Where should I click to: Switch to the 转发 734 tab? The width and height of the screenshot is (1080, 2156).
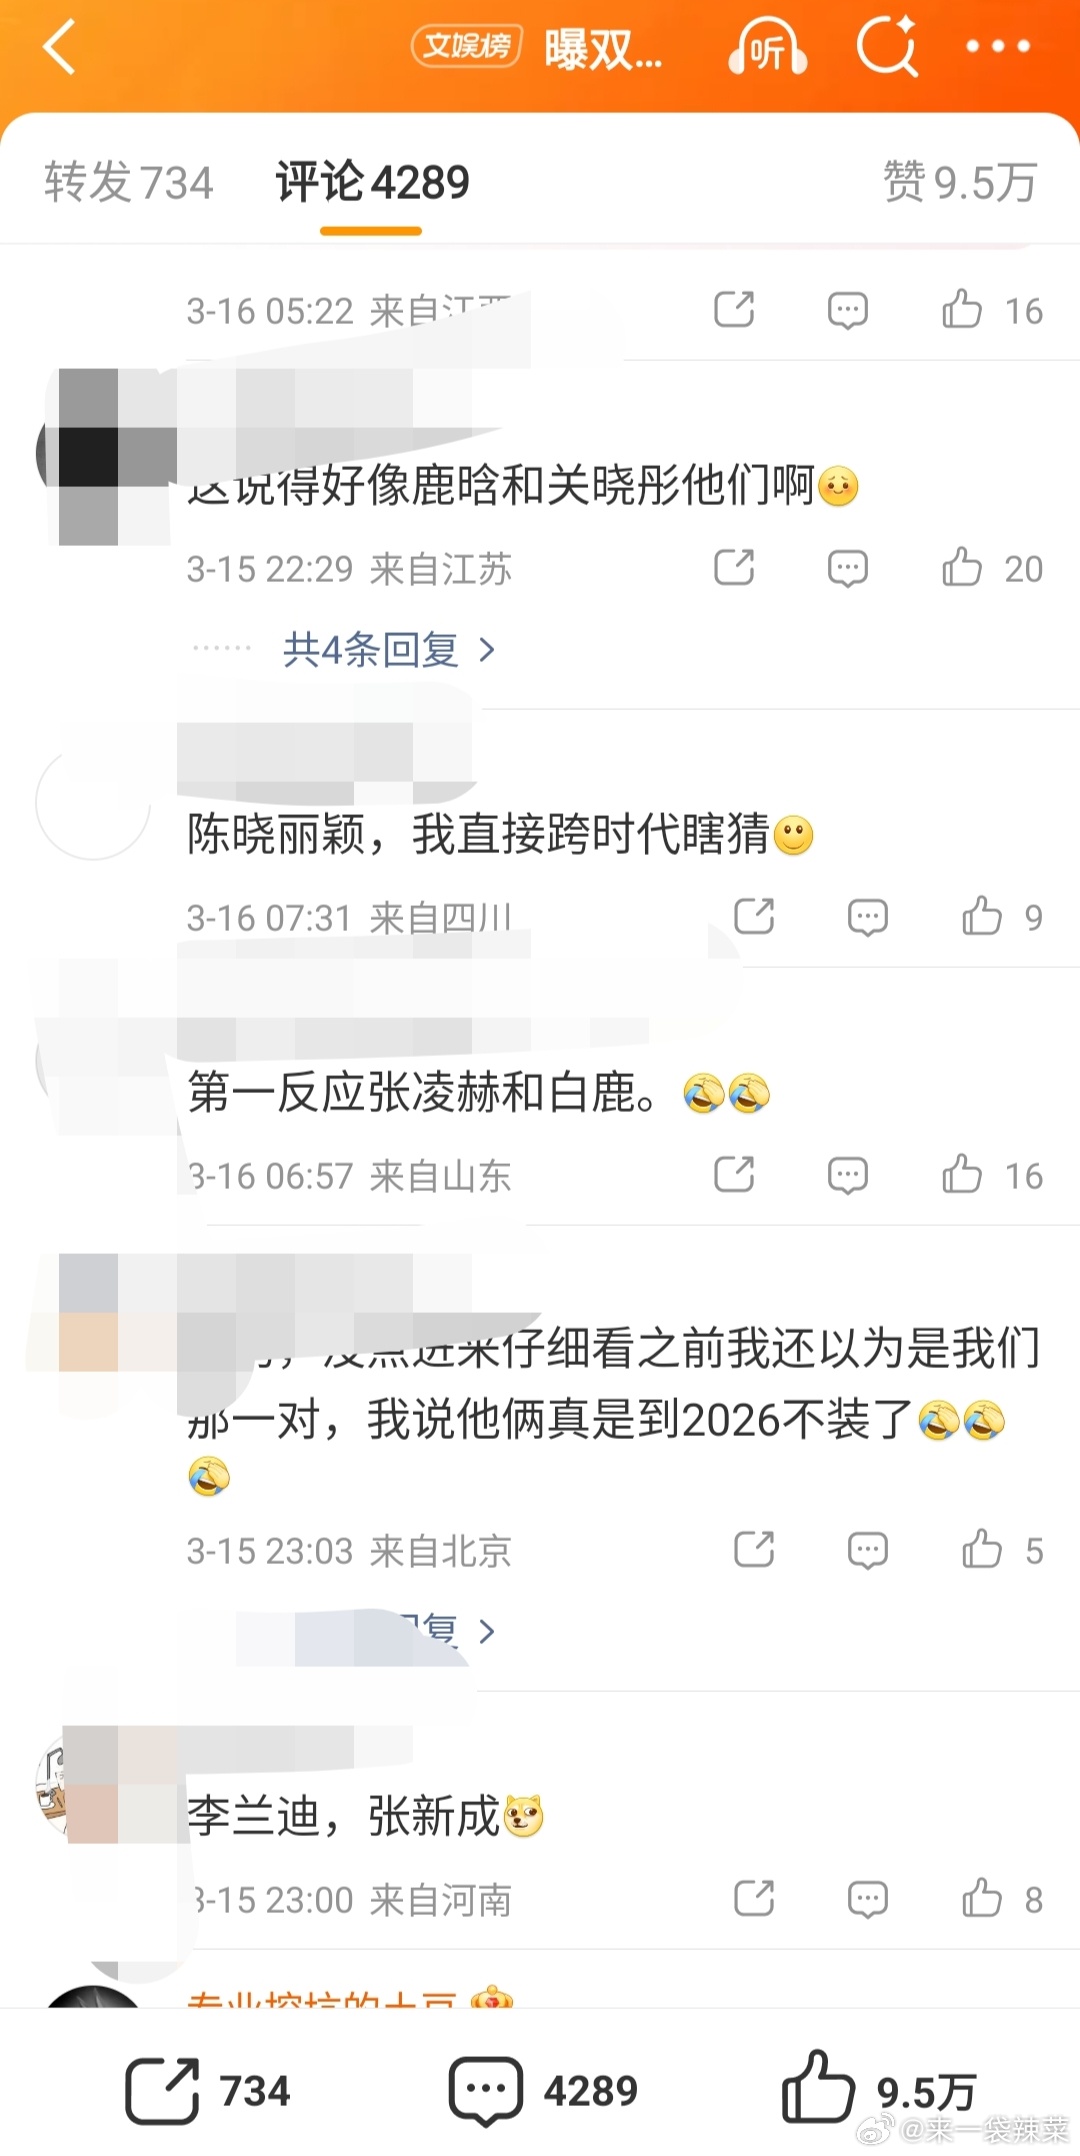click(x=129, y=182)
